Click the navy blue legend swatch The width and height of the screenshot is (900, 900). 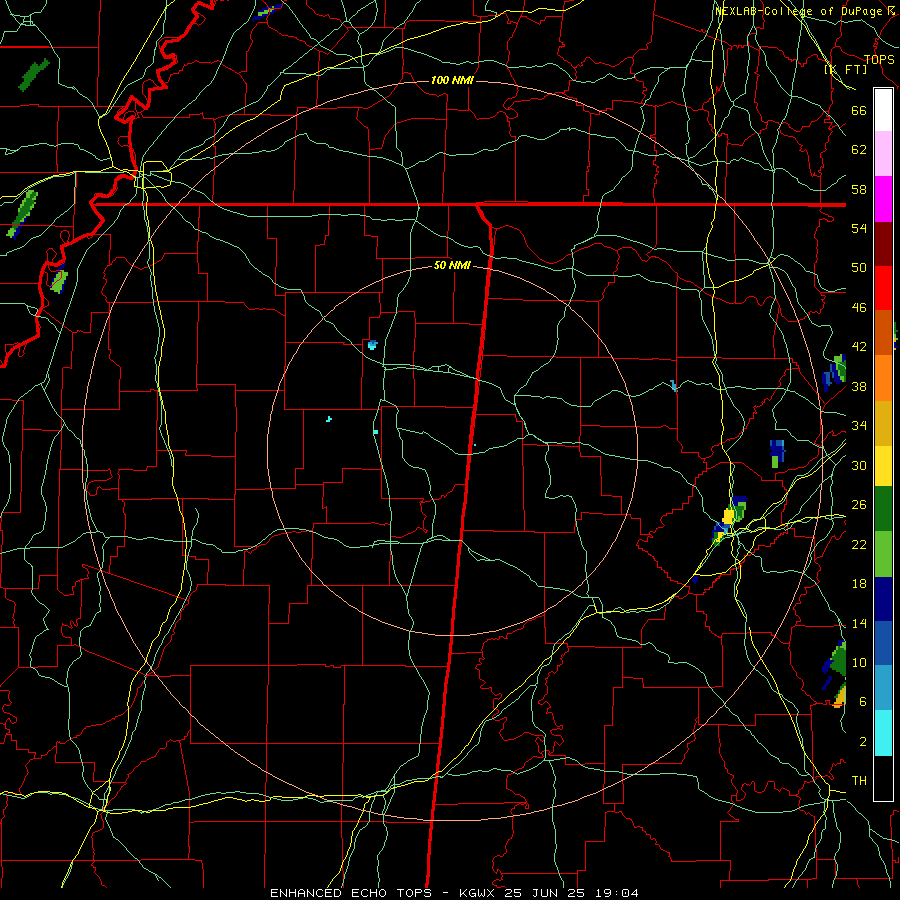tap(883, 599)
